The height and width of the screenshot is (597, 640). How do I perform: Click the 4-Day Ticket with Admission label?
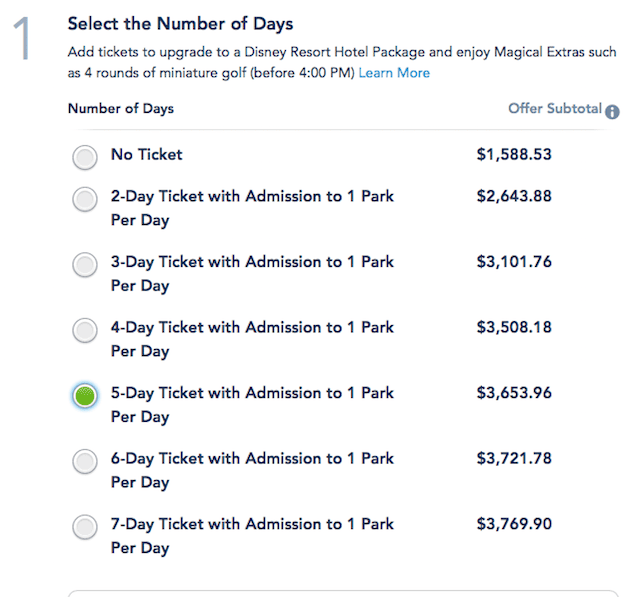pyautogui.click(x=252, y=339)
